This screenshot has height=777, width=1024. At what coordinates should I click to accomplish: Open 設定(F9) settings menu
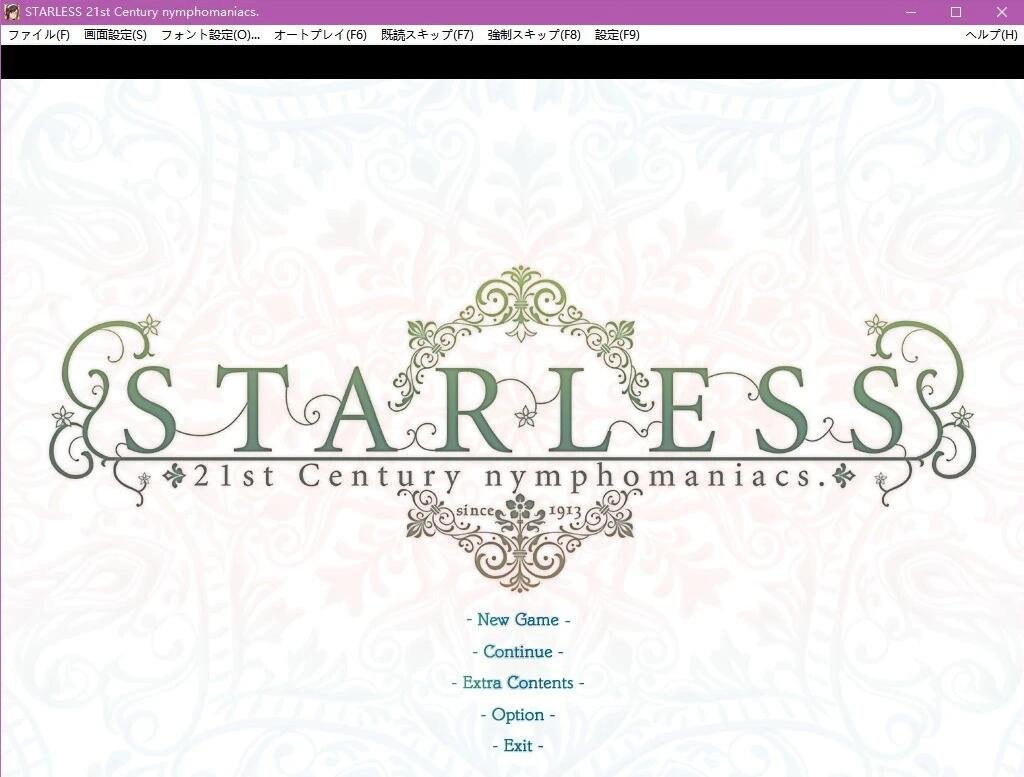click(x=617, y=35)
